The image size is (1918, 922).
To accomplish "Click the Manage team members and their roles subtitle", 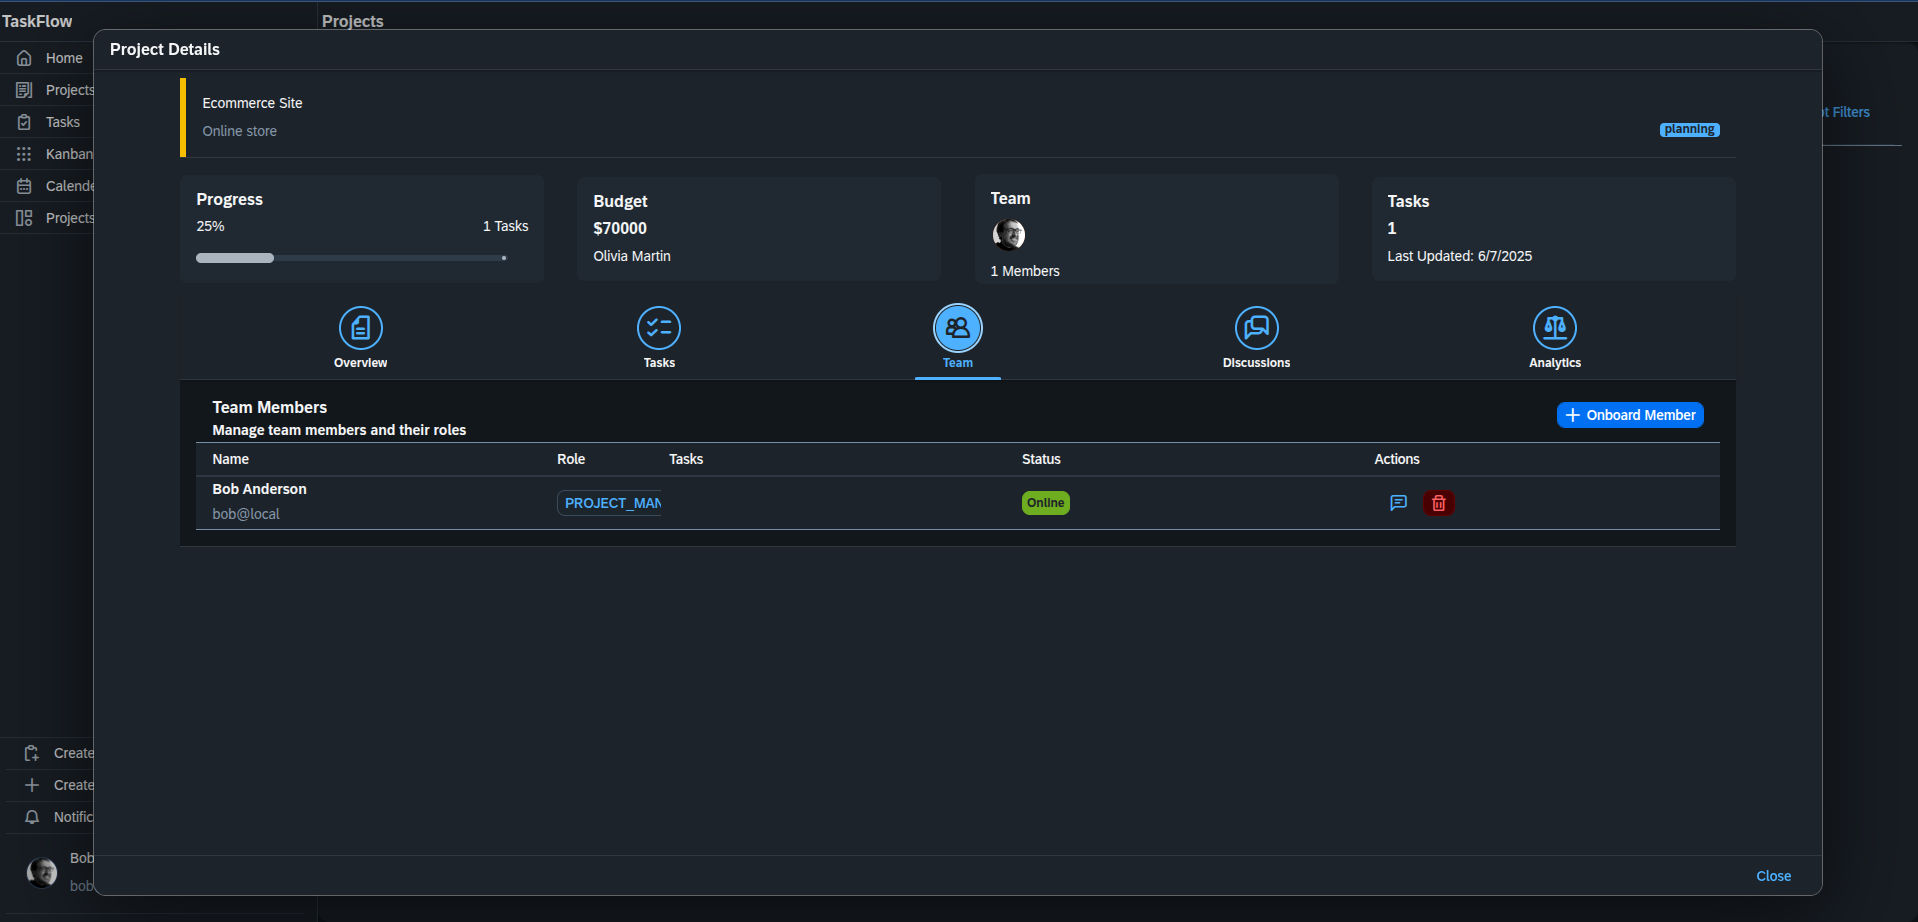I will coord(339,430).
